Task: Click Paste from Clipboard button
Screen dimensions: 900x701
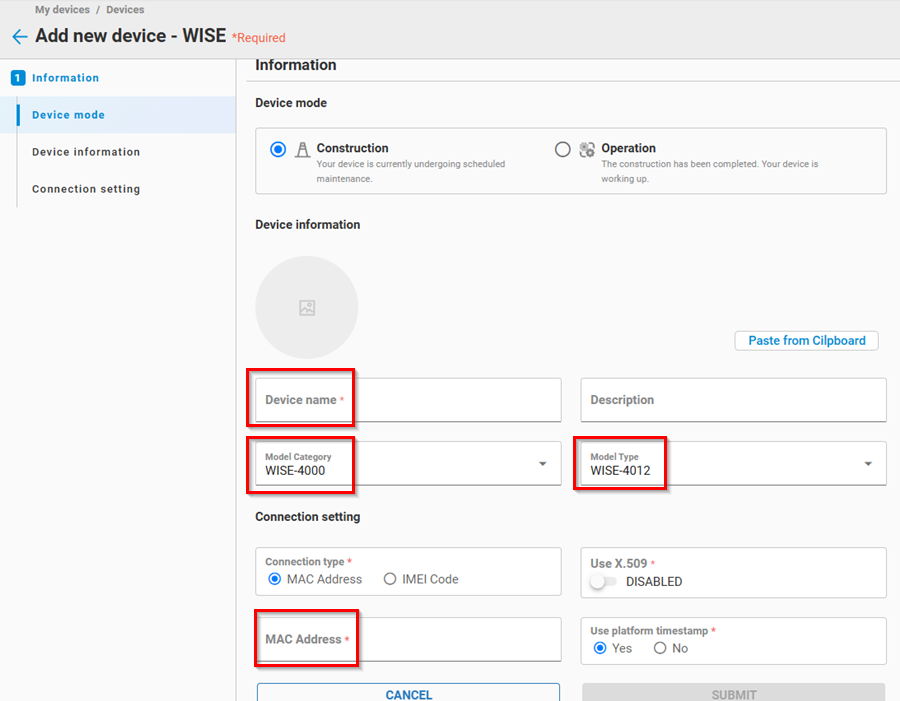Action: [x=806, y=341]
